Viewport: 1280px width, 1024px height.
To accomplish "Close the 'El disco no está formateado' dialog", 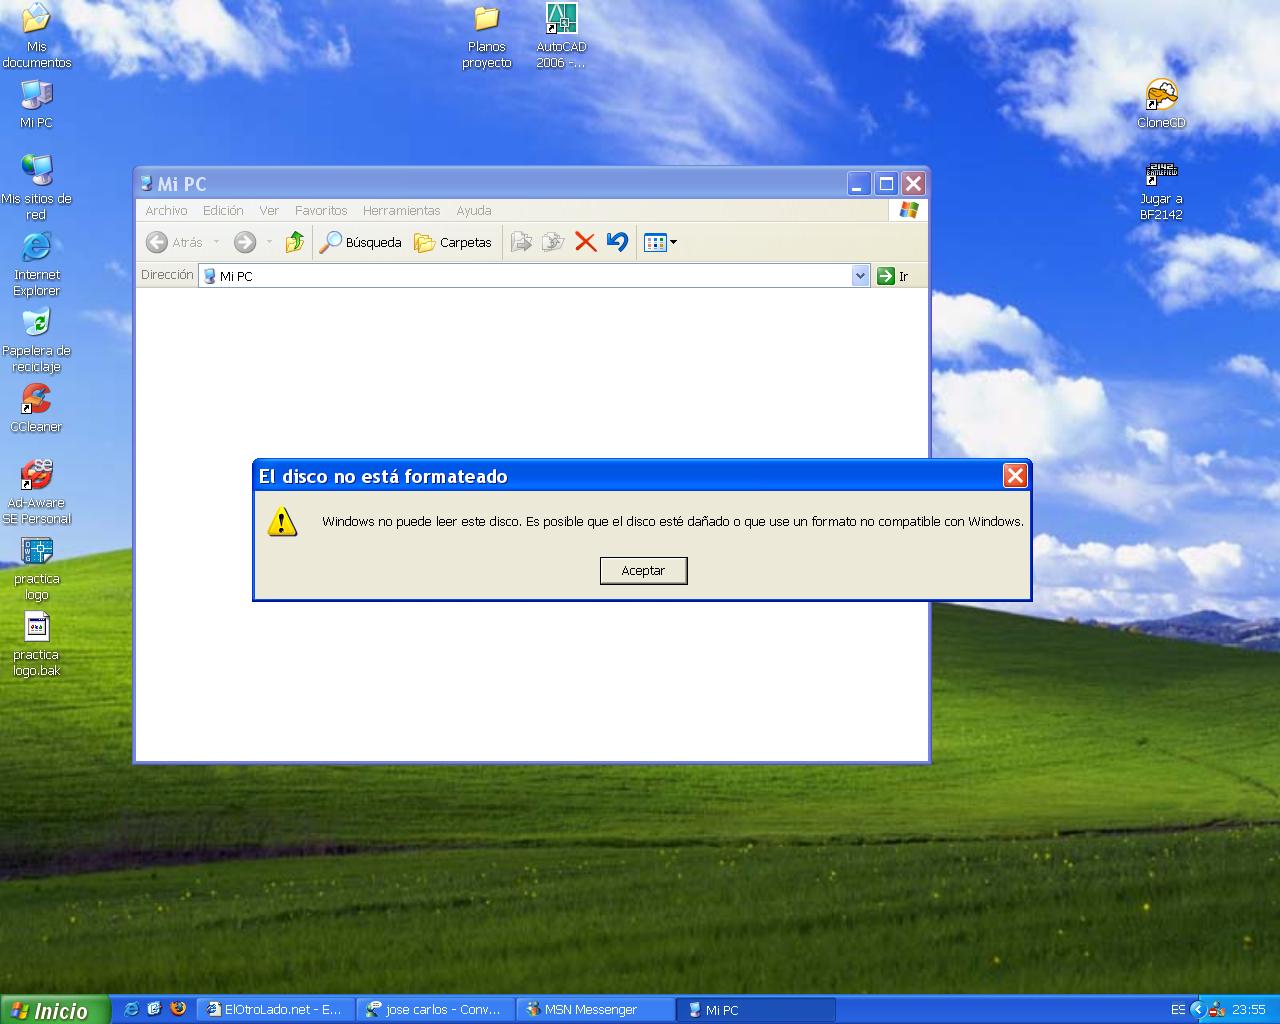I will click(x=1015, y=476).
